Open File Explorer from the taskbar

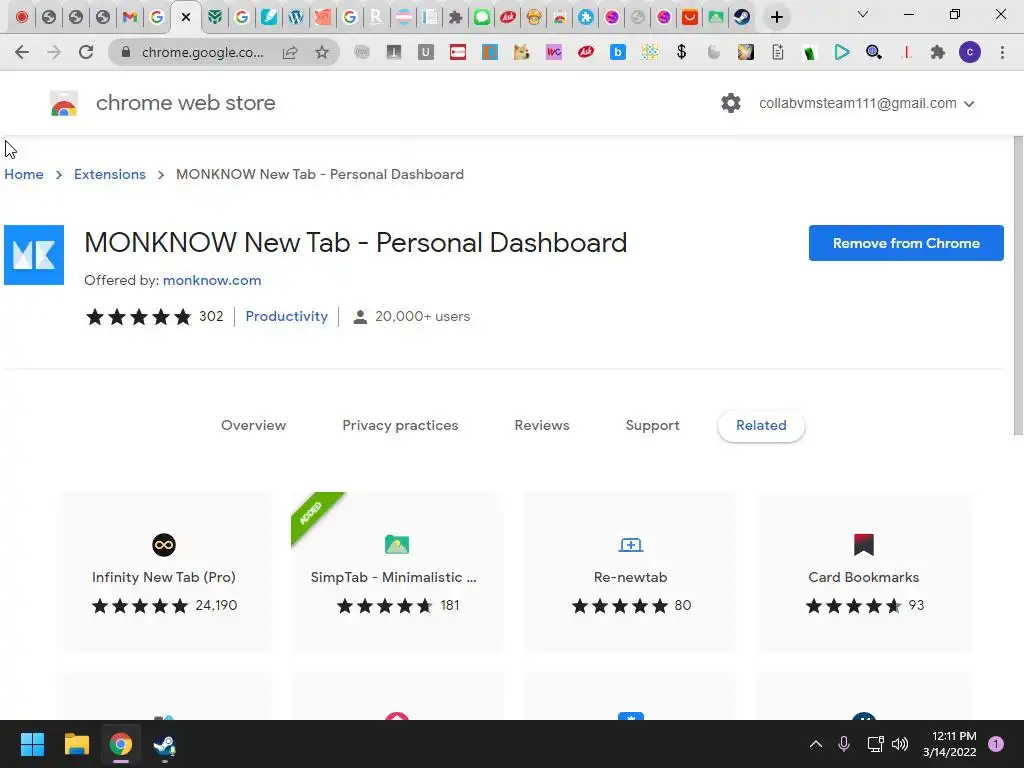coord(76,744)
